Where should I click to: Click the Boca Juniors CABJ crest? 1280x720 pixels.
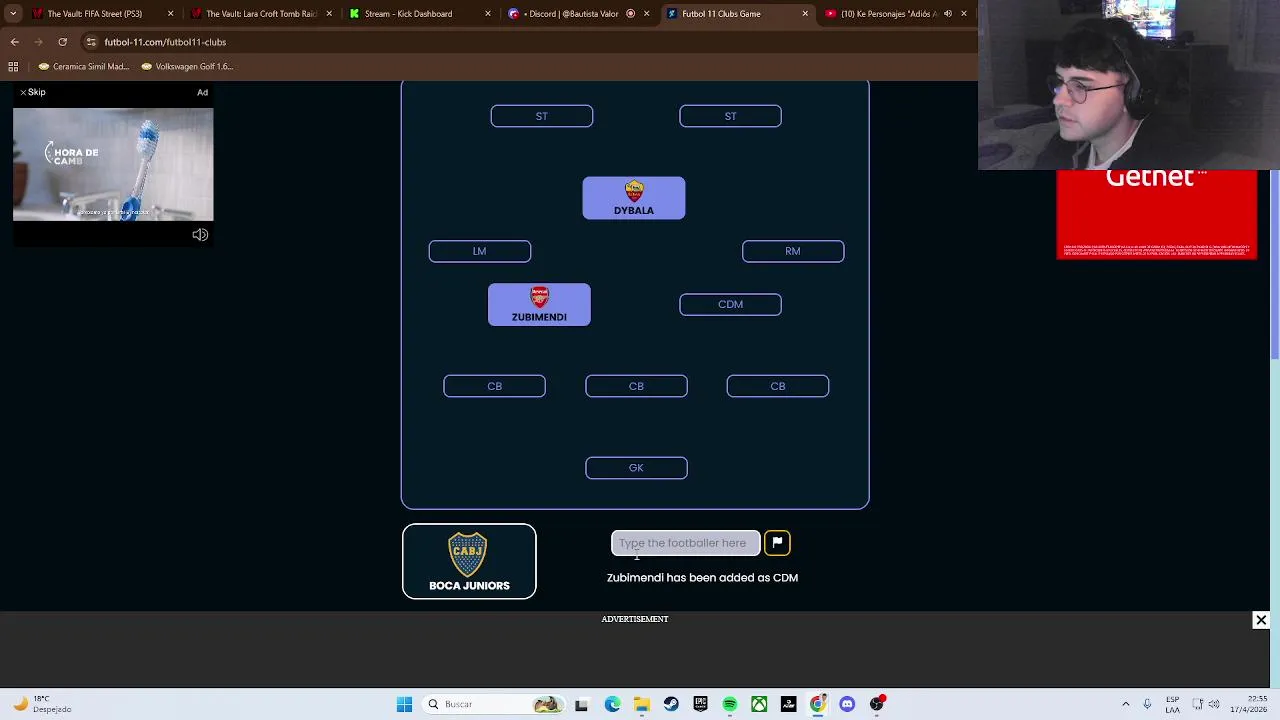tap(468, 555)
